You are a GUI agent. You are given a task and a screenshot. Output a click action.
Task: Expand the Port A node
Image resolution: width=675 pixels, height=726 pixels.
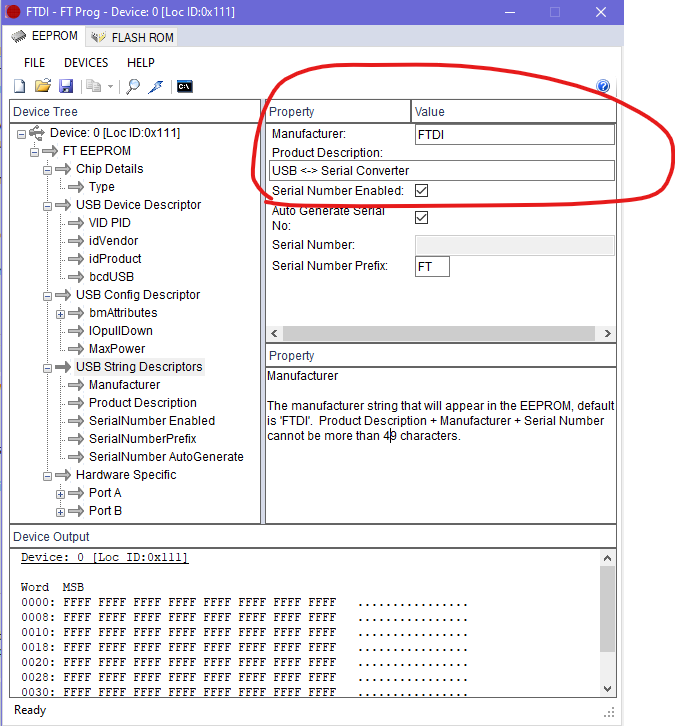(x=60, y=494)
